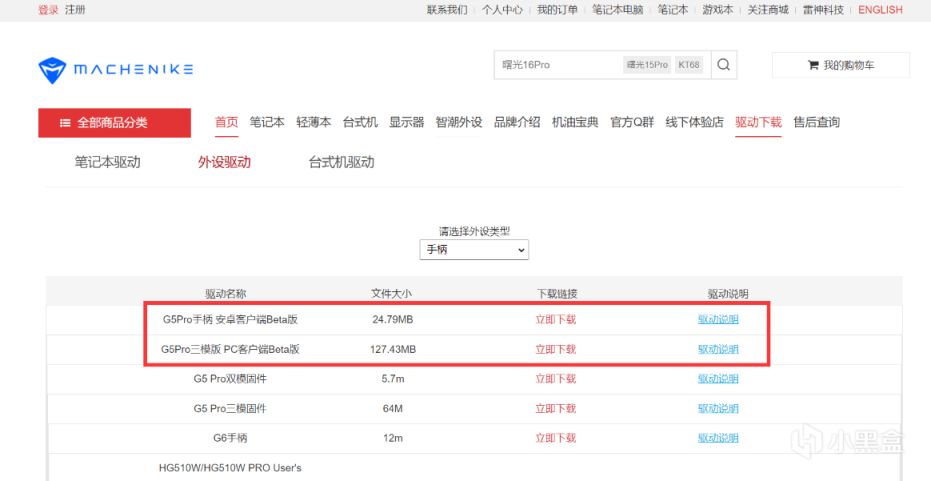Open 个人中心 in the top bar
Image resolution: width=931 pixels, height=481 pixels.
coord(502,10)
